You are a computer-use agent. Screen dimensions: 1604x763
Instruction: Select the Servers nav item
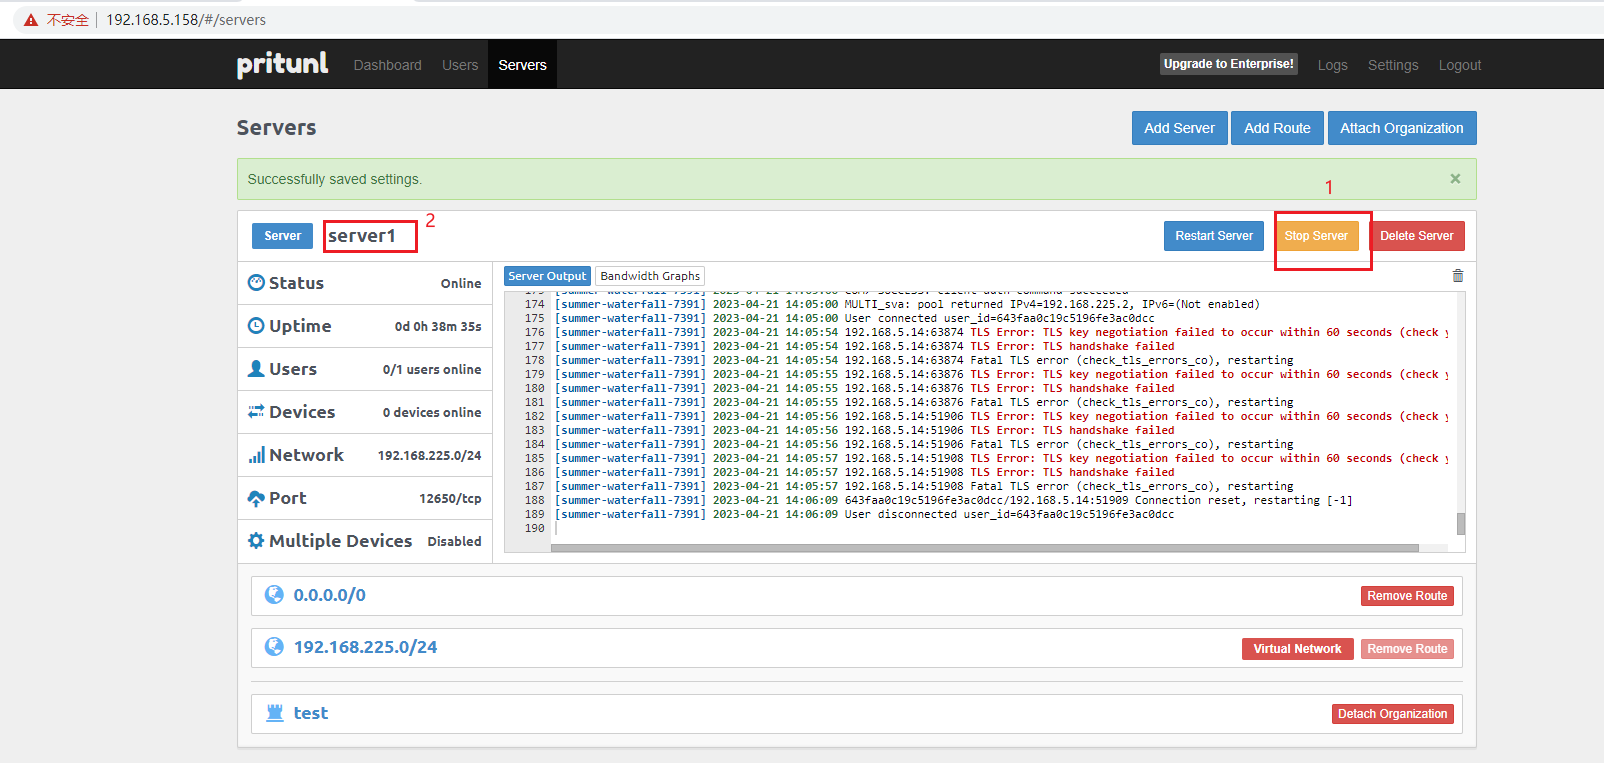coord(522,65)
